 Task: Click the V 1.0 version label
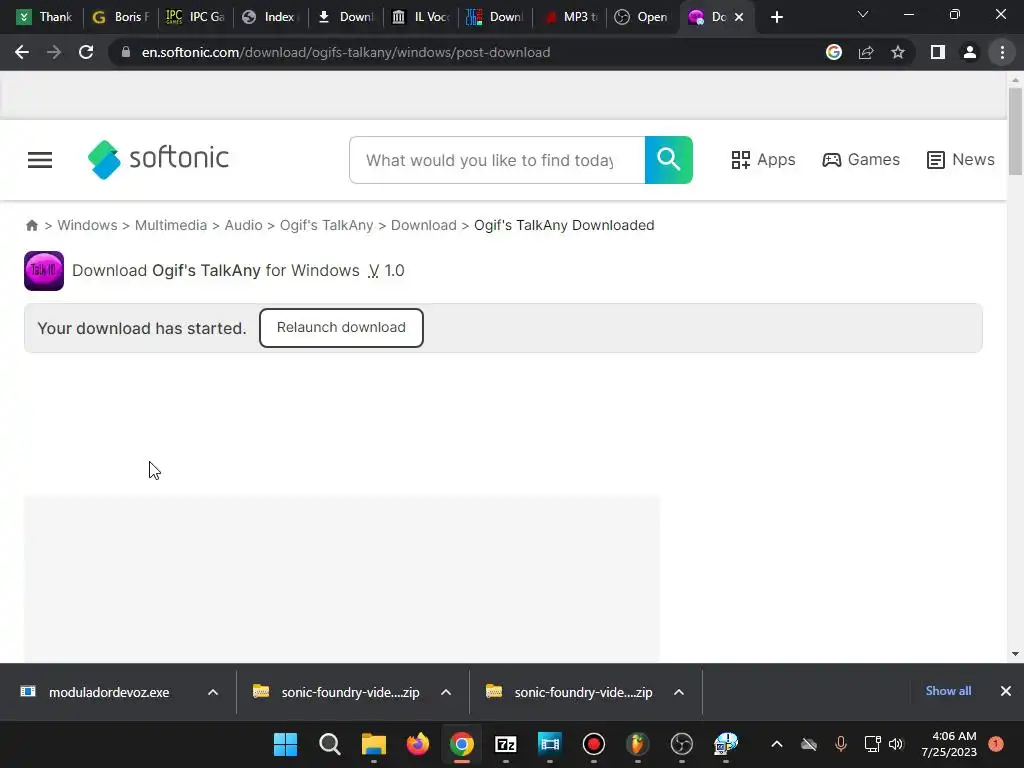click(x=386, y=270)
